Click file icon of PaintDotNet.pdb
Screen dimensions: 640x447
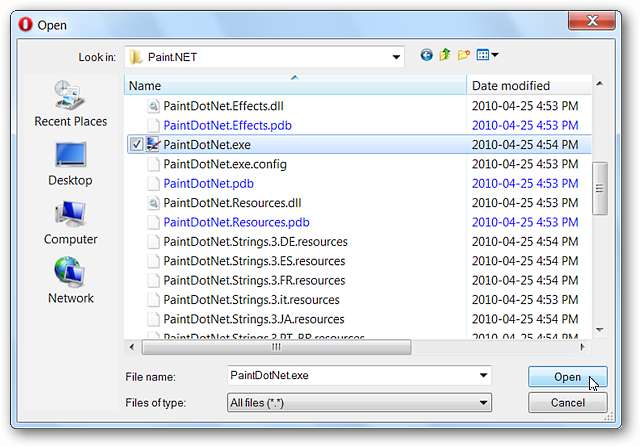click(153, 183)
